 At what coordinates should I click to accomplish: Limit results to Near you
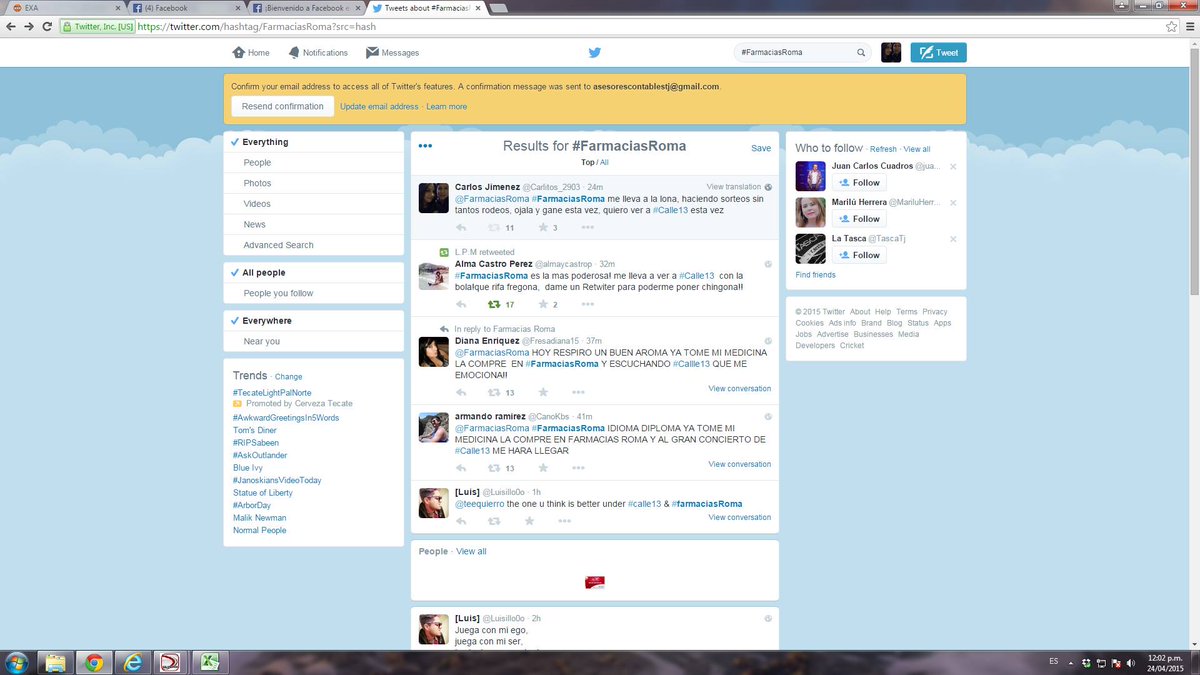click(314, 341)
